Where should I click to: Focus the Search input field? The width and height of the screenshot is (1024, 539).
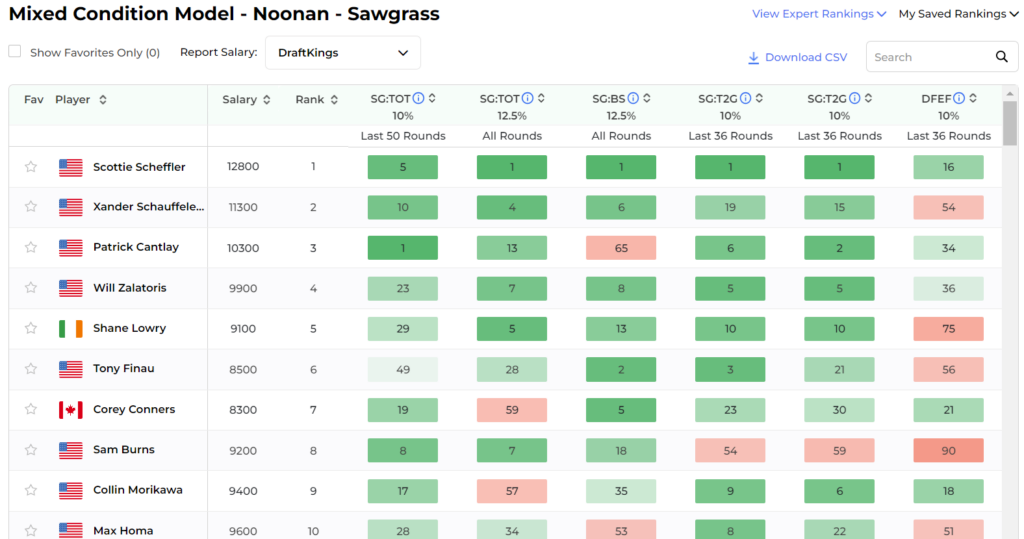click(931, 57)
